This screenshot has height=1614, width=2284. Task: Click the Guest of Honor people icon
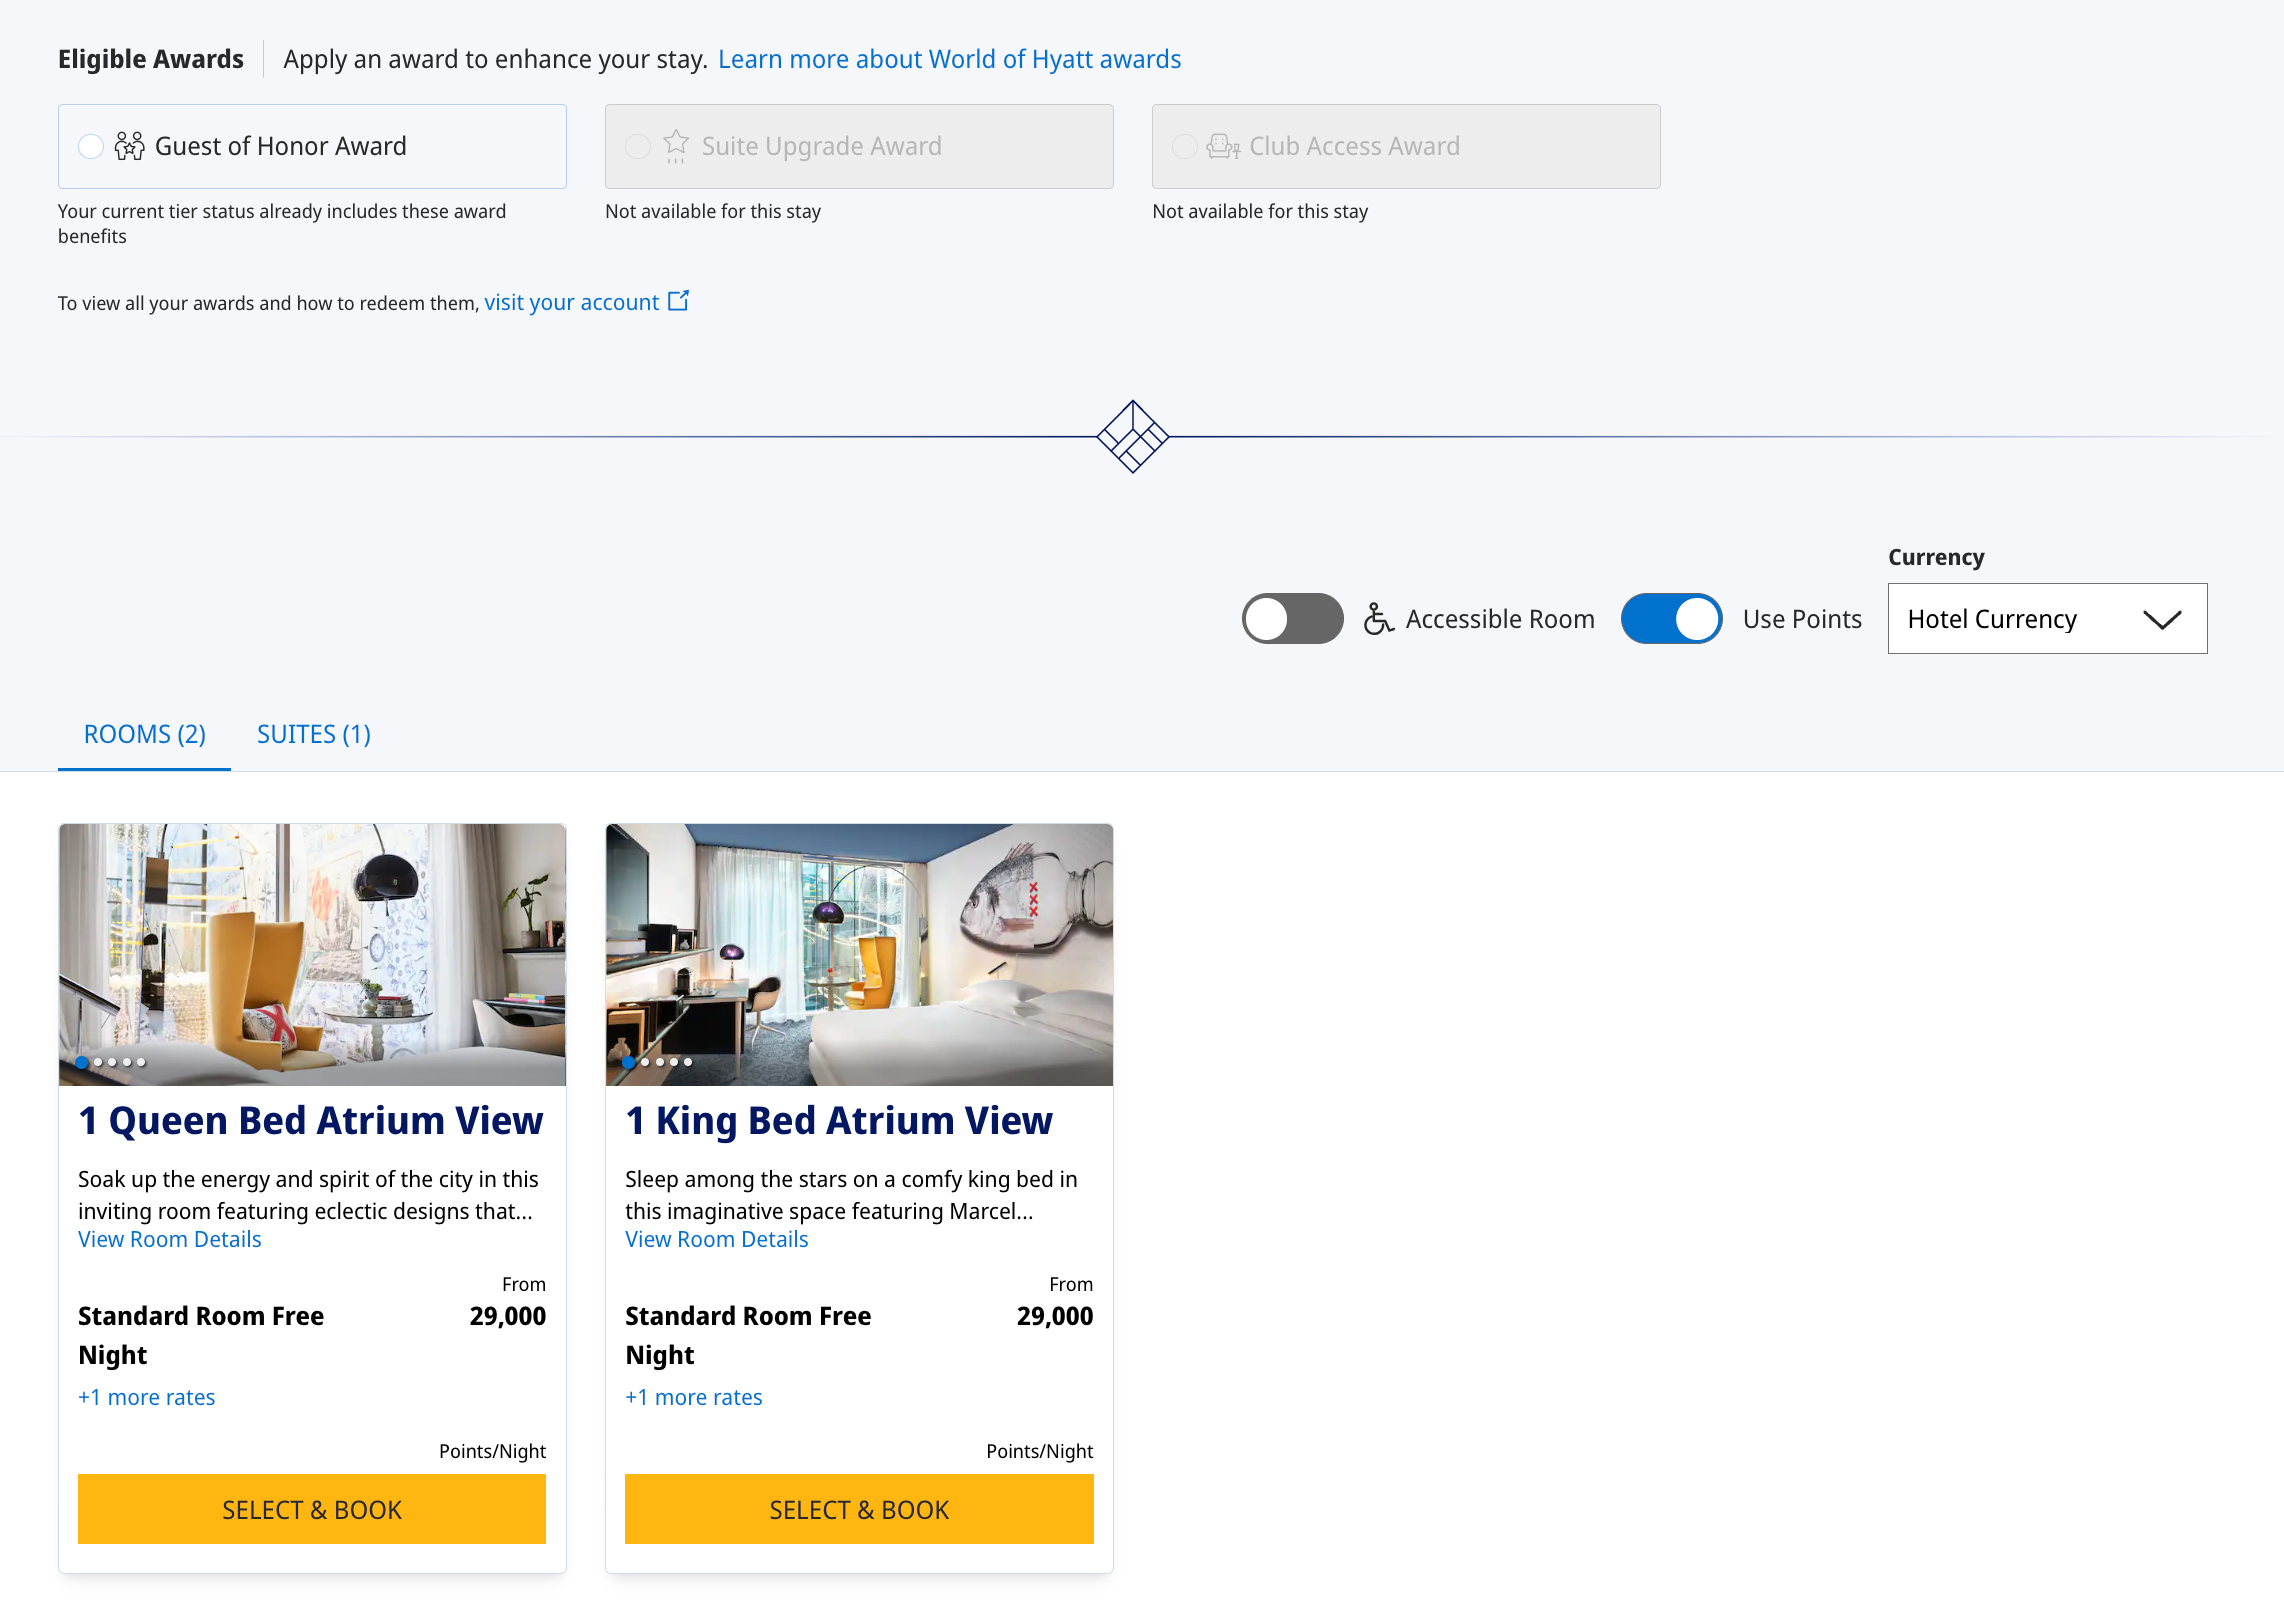click(129, 146)
